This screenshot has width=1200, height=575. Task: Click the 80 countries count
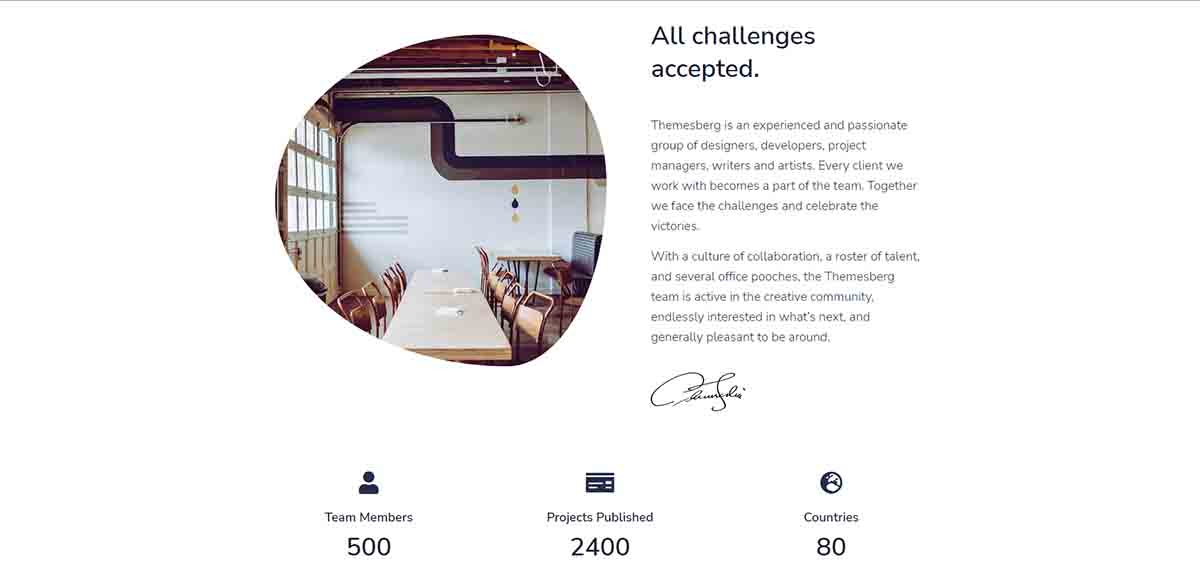(831, 547)
